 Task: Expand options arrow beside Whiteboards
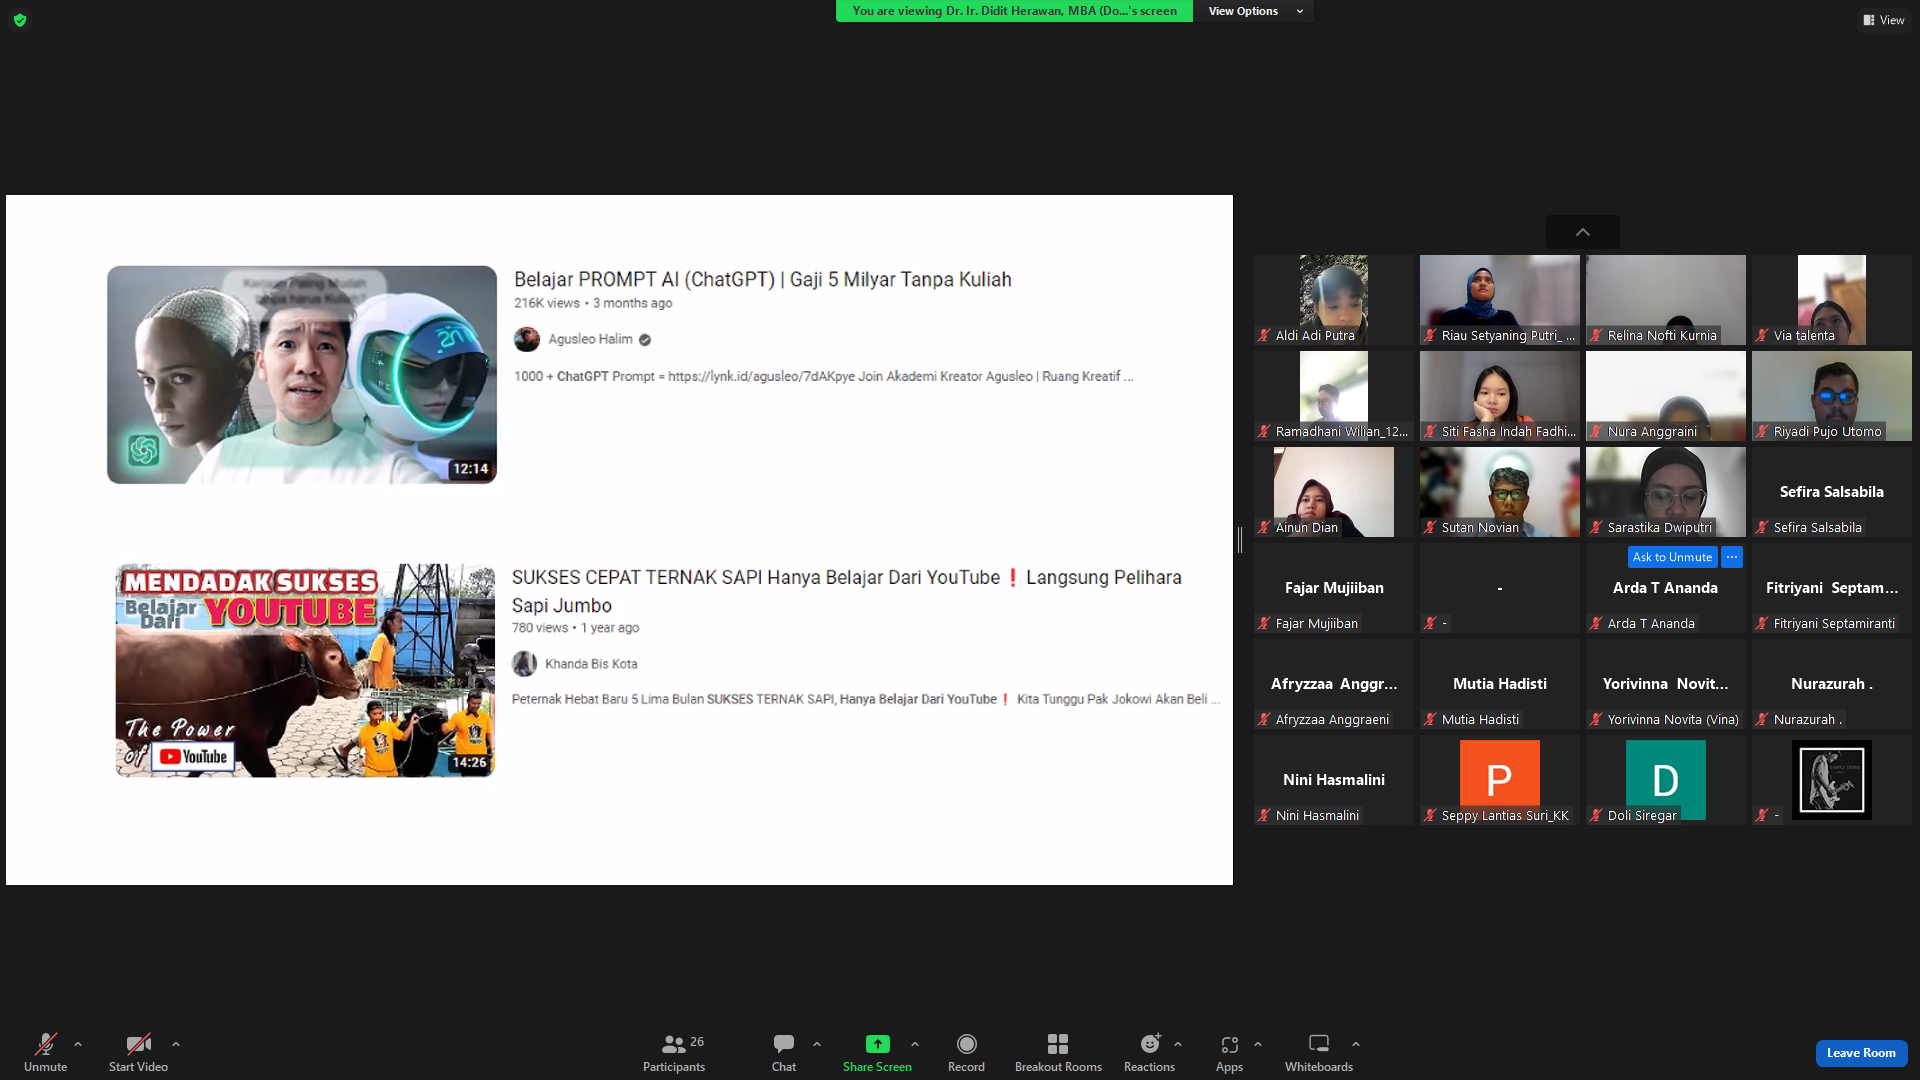click(x=1356, y=1044)
